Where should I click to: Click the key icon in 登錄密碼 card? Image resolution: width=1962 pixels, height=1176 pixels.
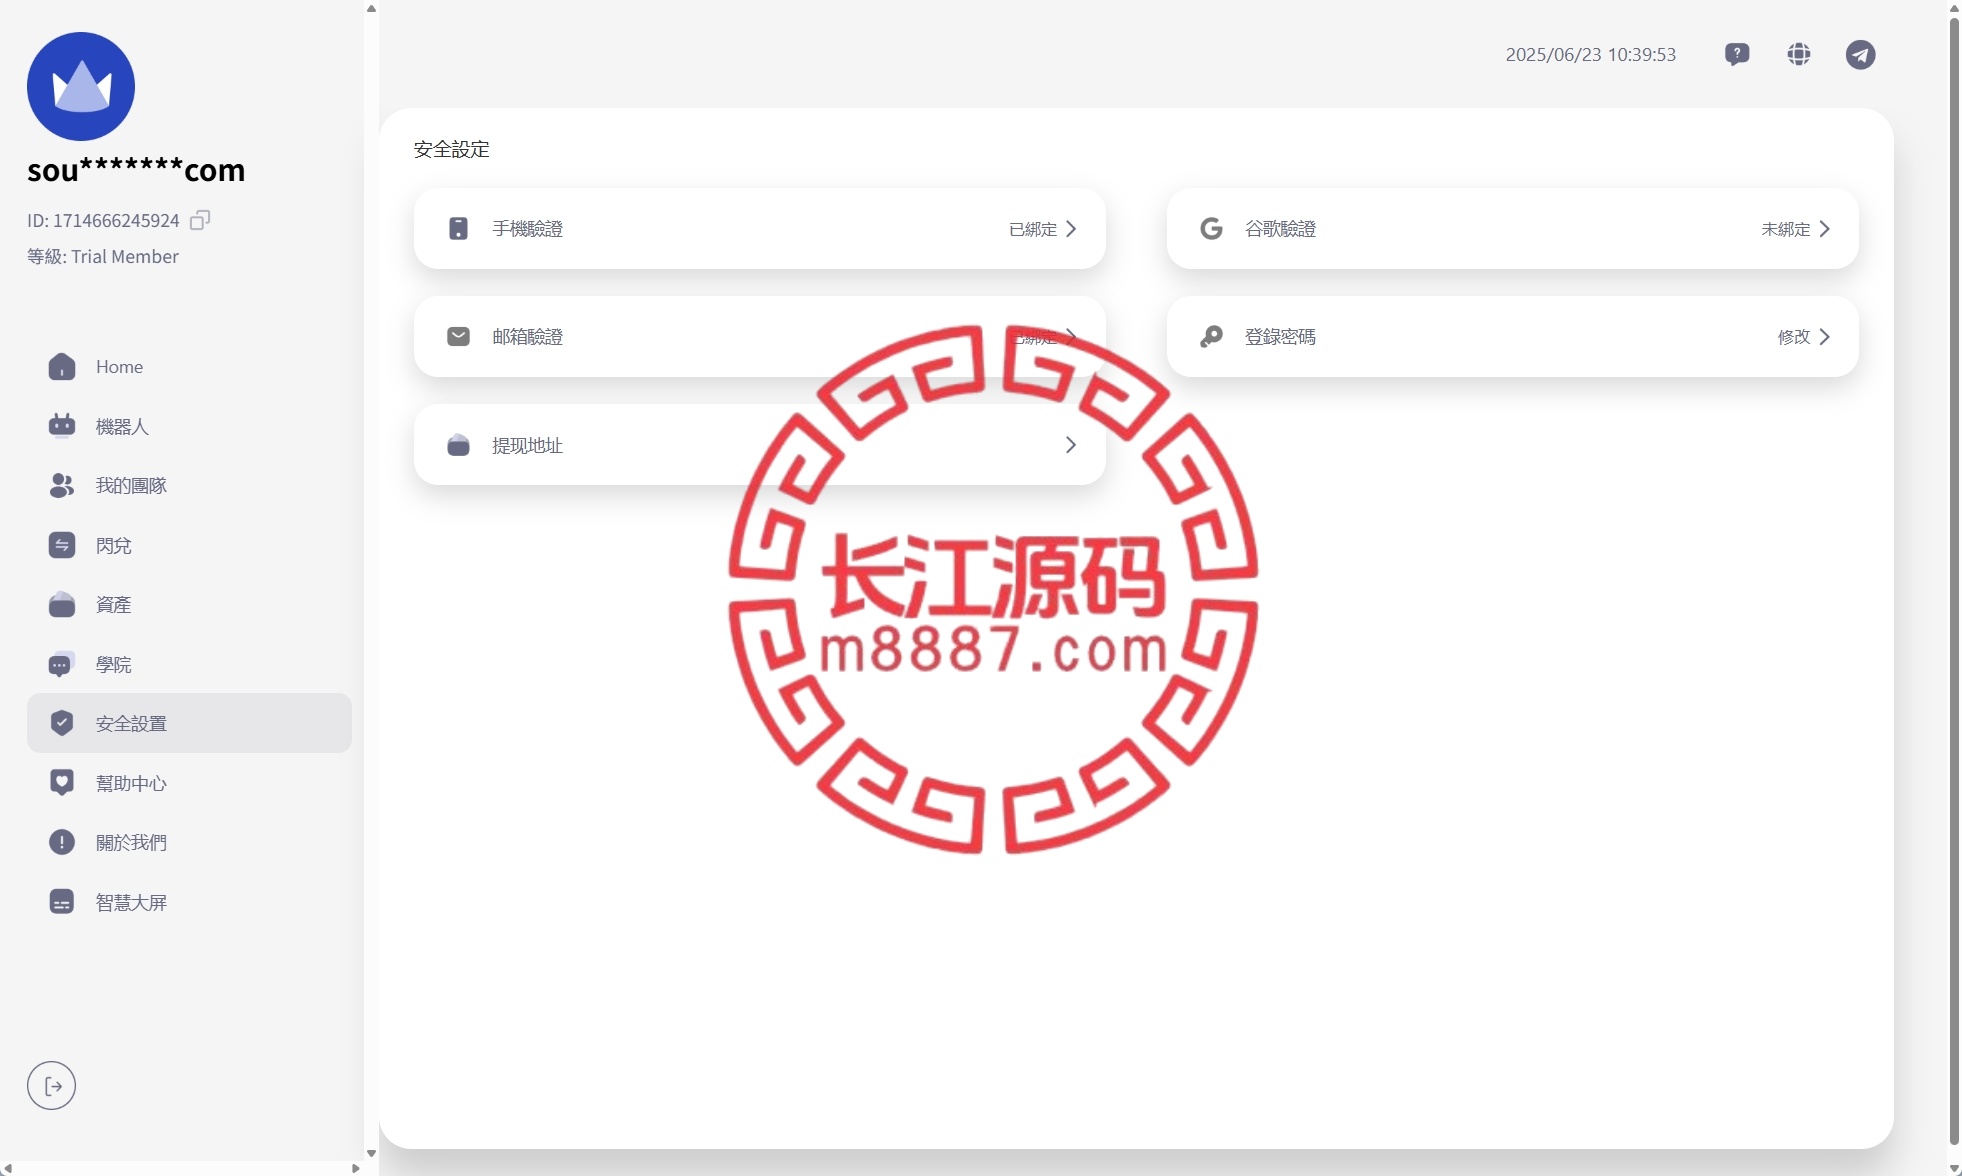(1211, 337)
